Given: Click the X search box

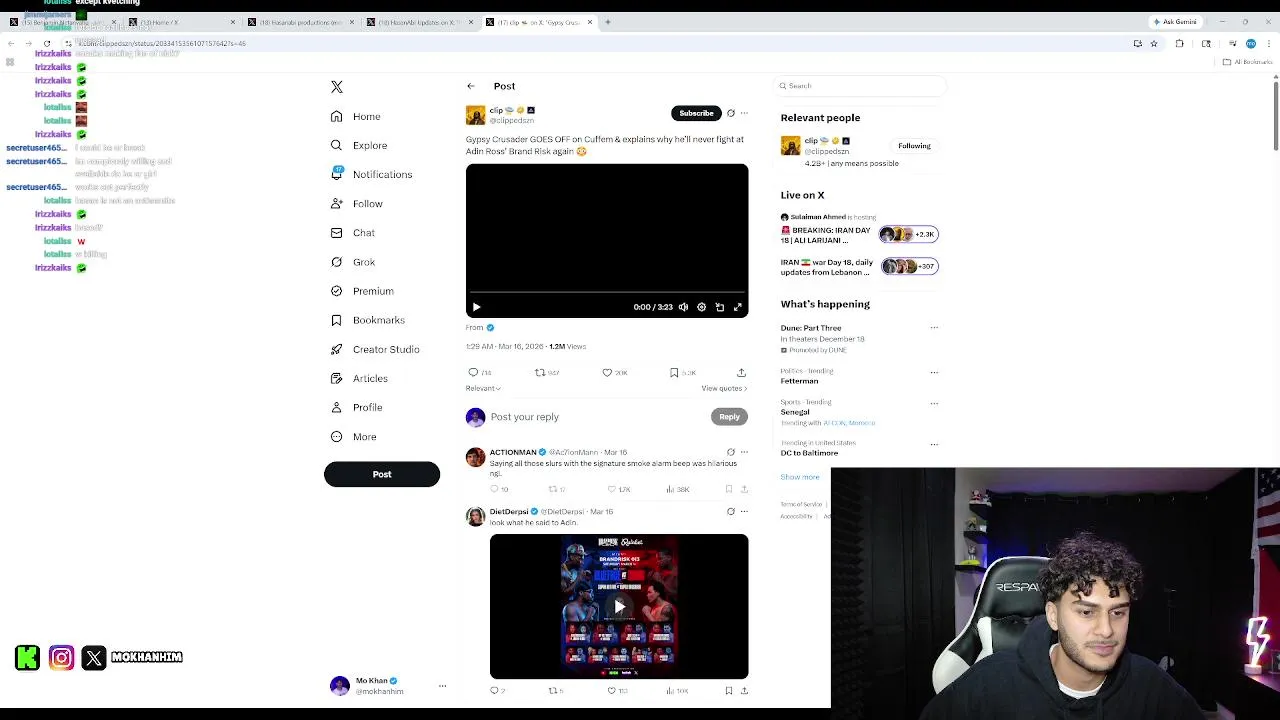Looking at the screenshot, I should 860,86.
